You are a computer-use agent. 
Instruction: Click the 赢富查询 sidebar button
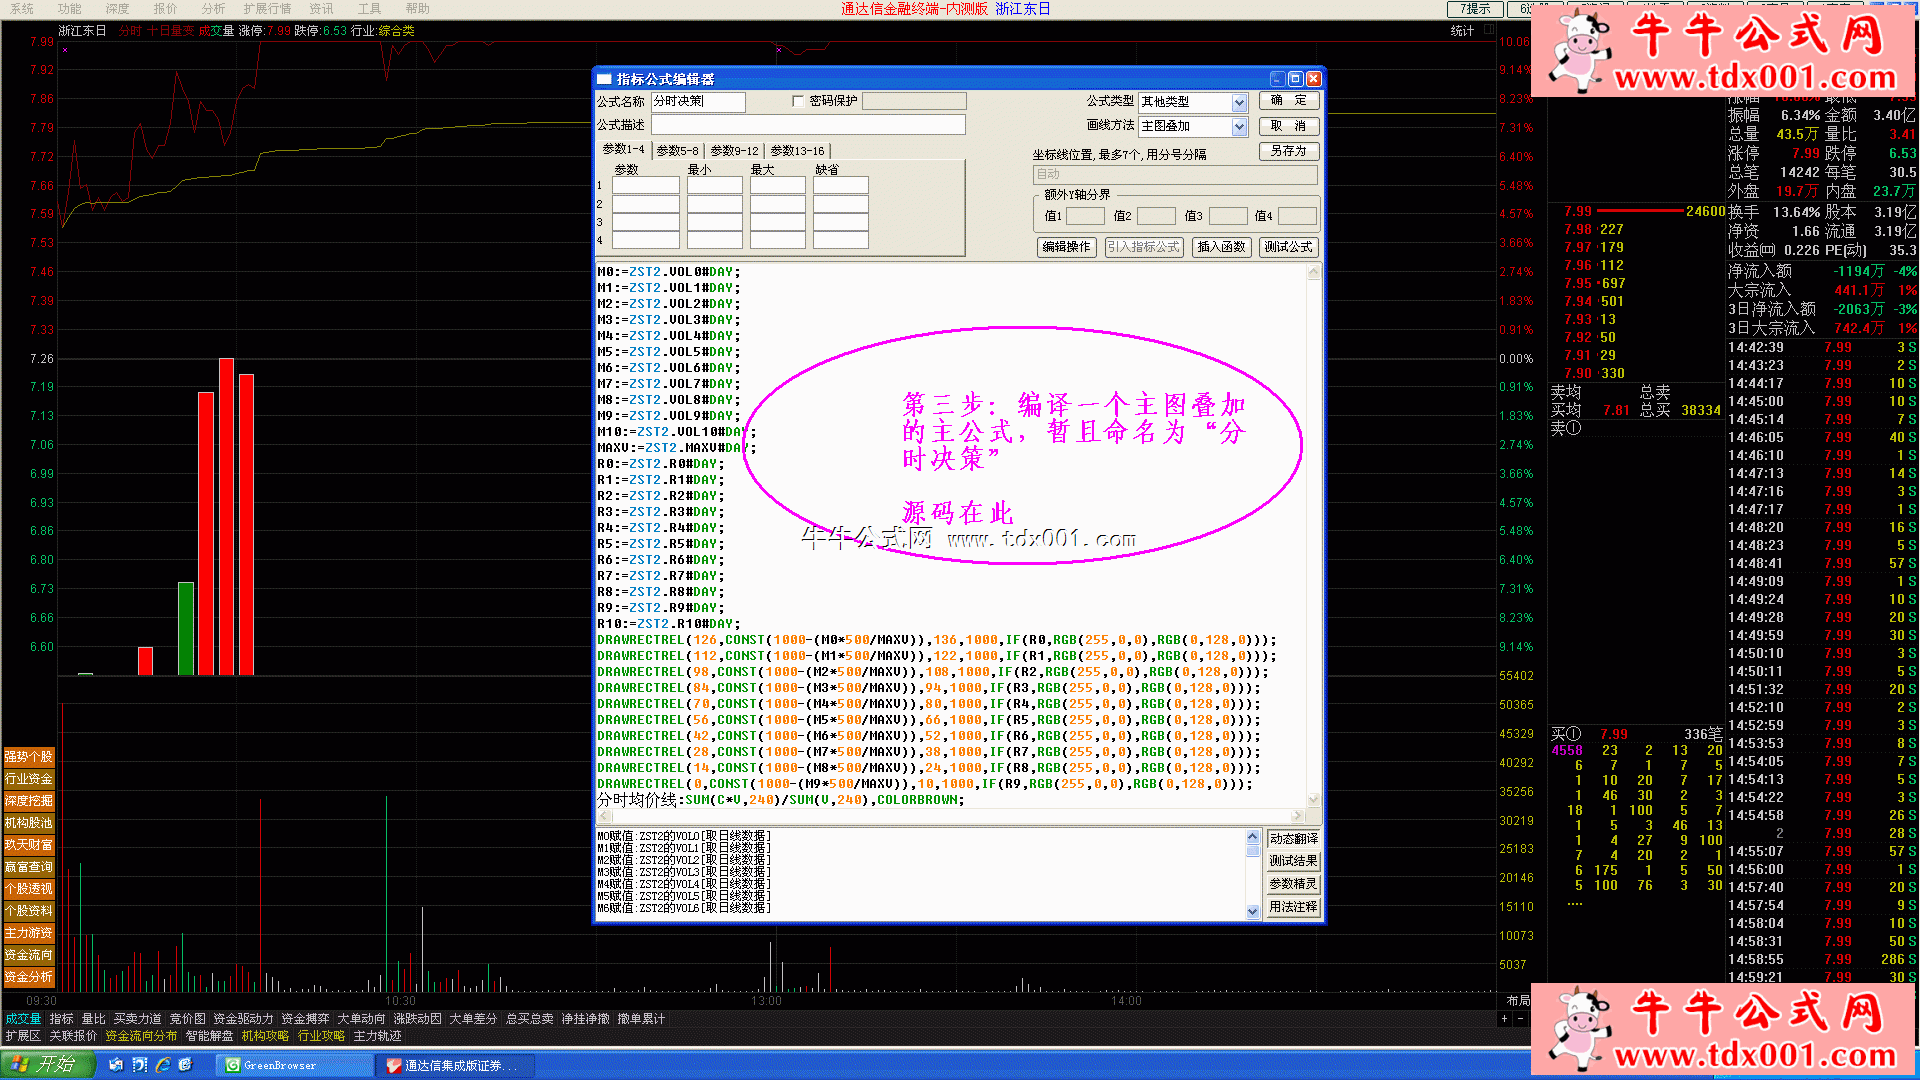[x=29, y=867]
